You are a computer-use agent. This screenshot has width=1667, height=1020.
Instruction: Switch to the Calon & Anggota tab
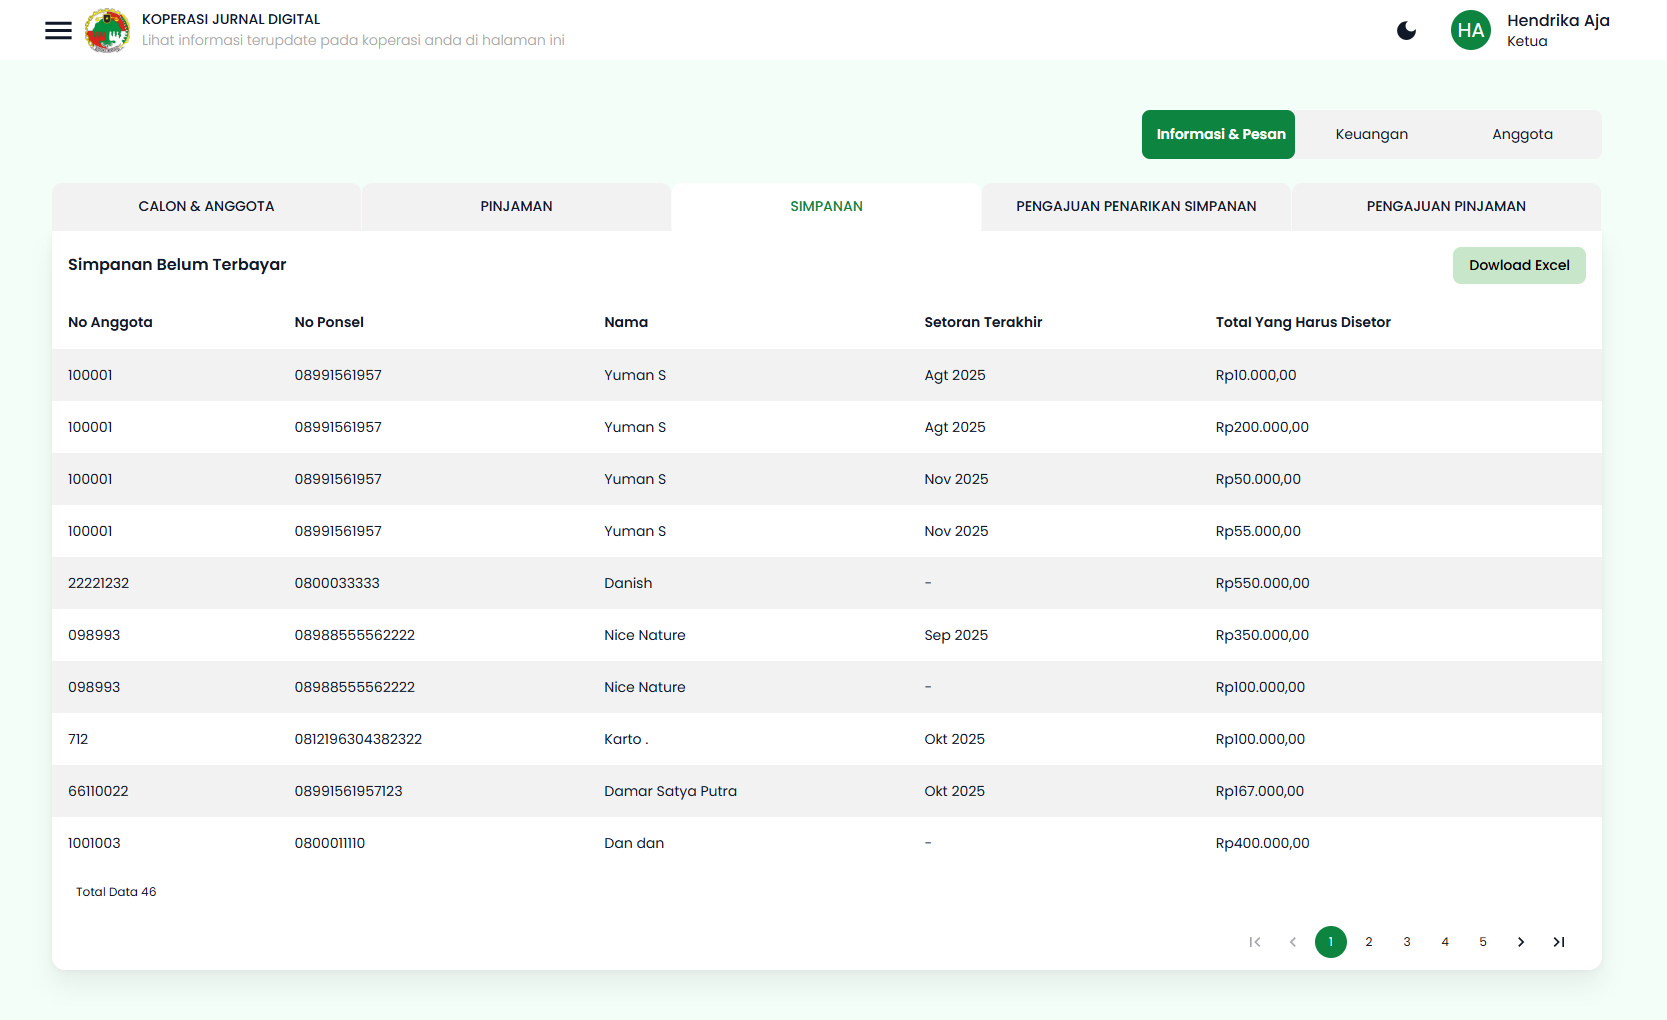coord(206,206)
